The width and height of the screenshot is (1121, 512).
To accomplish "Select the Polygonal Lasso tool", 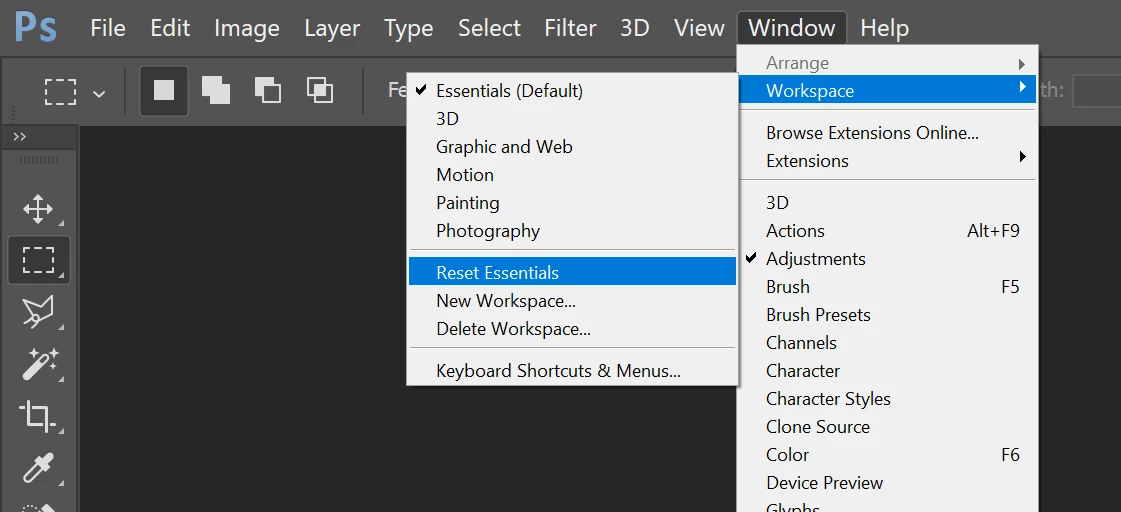I will (x=38, y=312).
